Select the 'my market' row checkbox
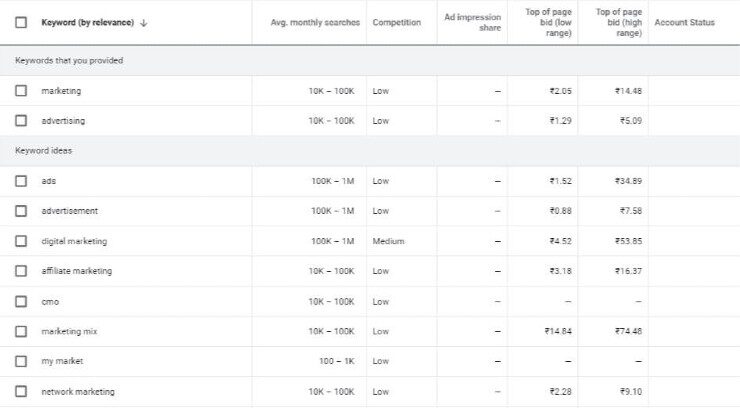The width and height of the screenshot is (740, 408). tap(21, 361)
